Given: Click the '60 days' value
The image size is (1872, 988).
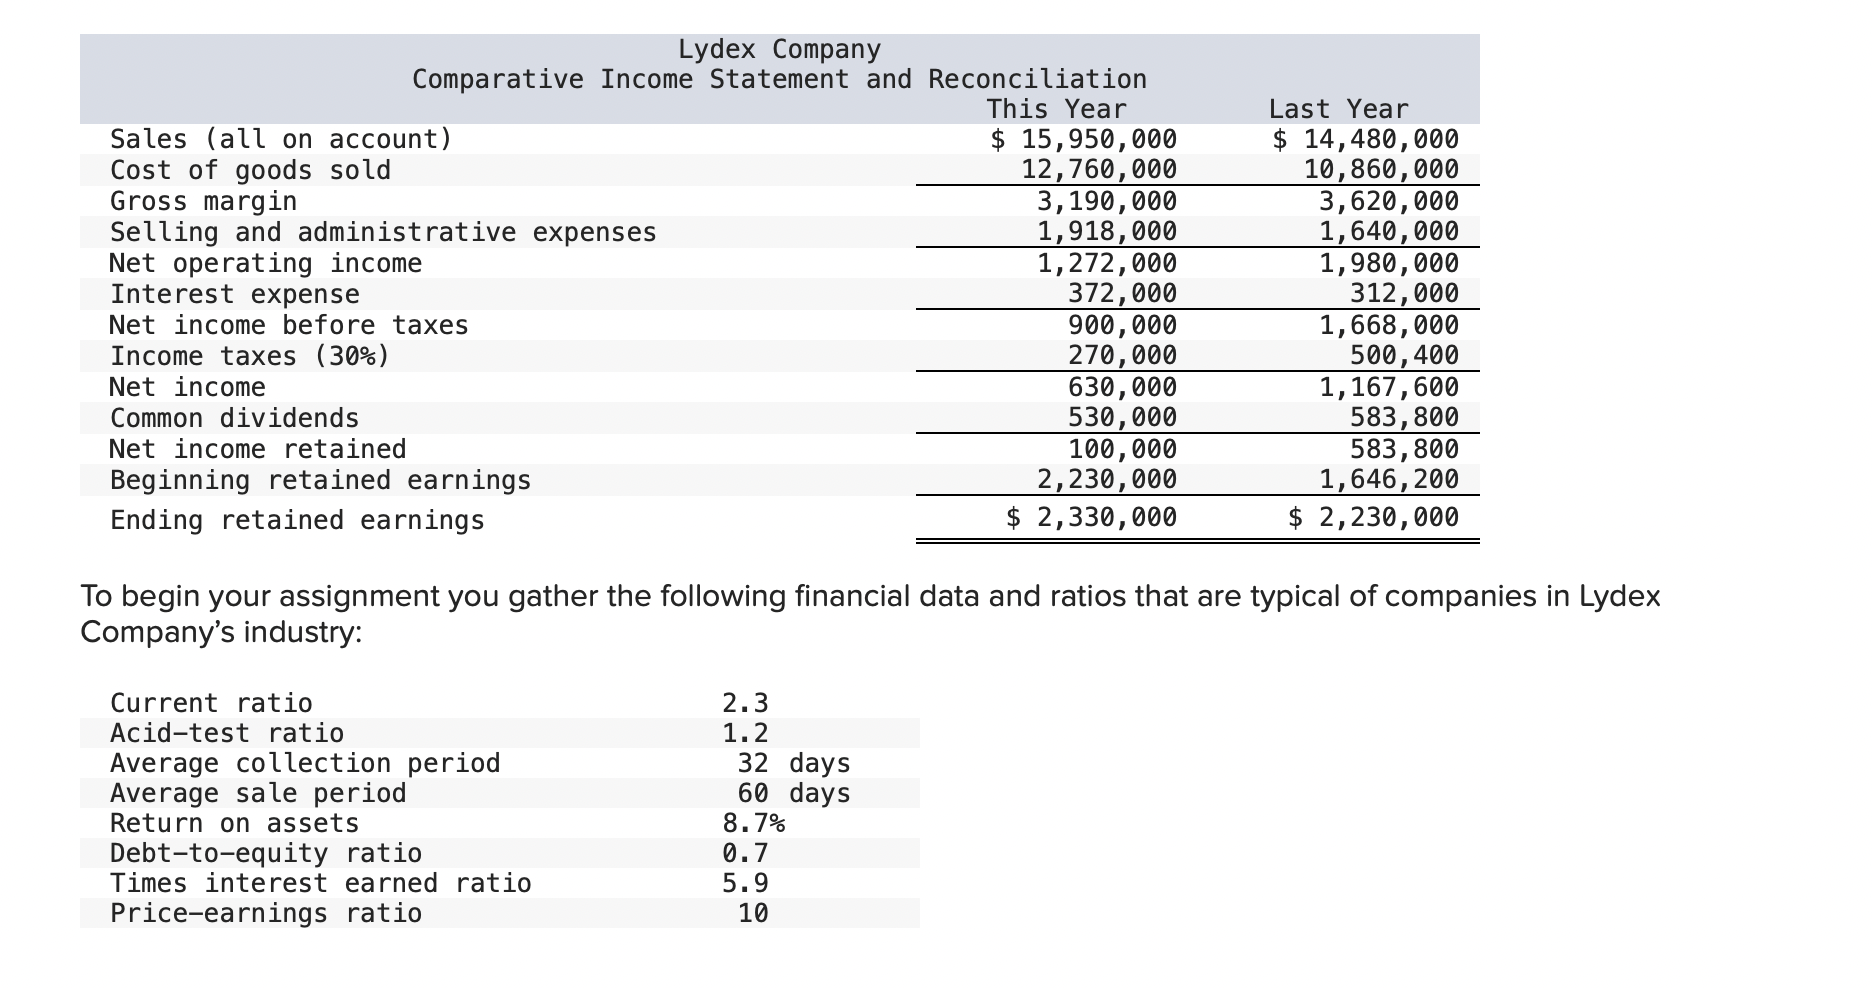Looking at the screenshot, I should 794,793.
